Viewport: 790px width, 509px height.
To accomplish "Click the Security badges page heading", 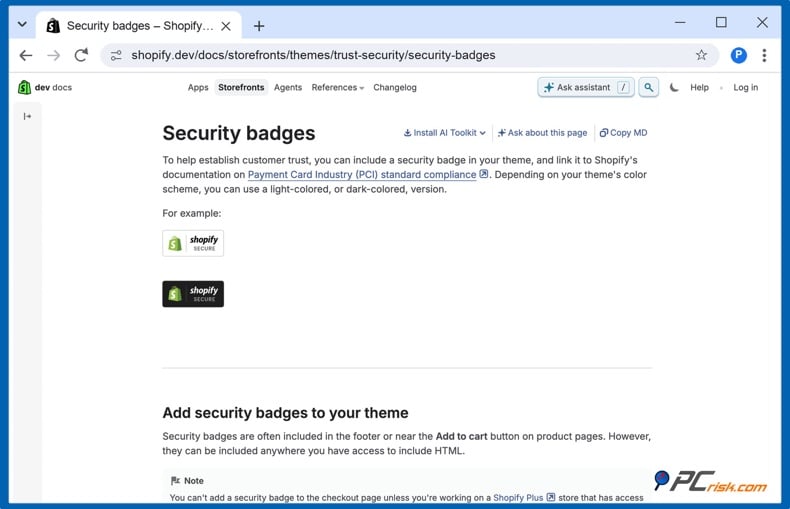I will point(239,133).
